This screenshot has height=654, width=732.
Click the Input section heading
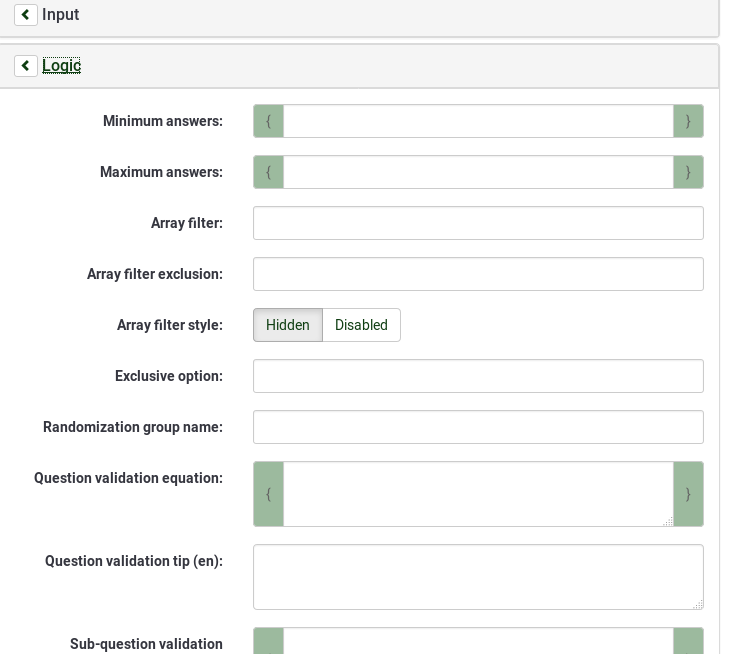pyautogui.click(x=60, y=15)
